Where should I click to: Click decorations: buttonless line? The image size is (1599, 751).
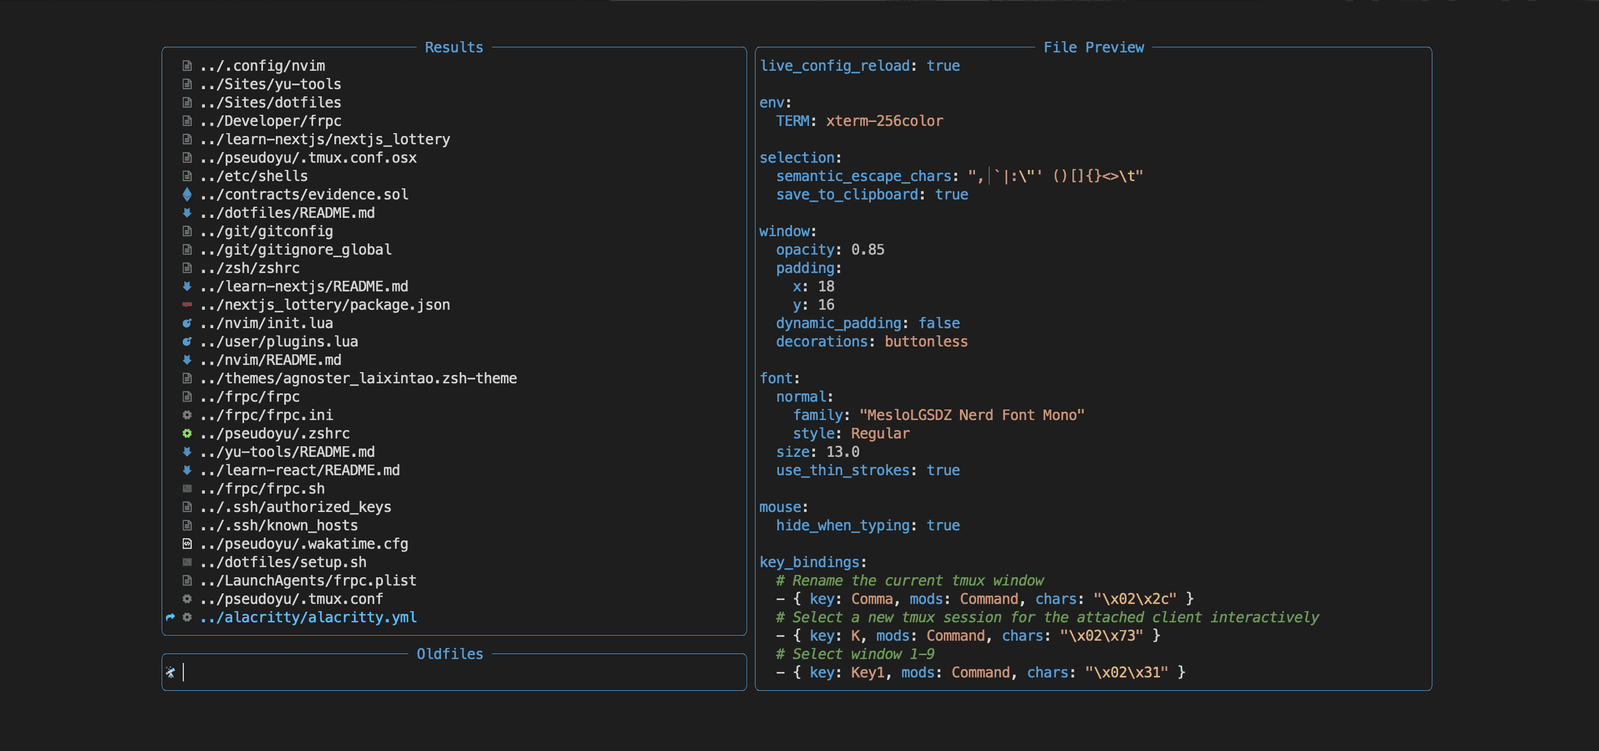click(x=872, y=342)
